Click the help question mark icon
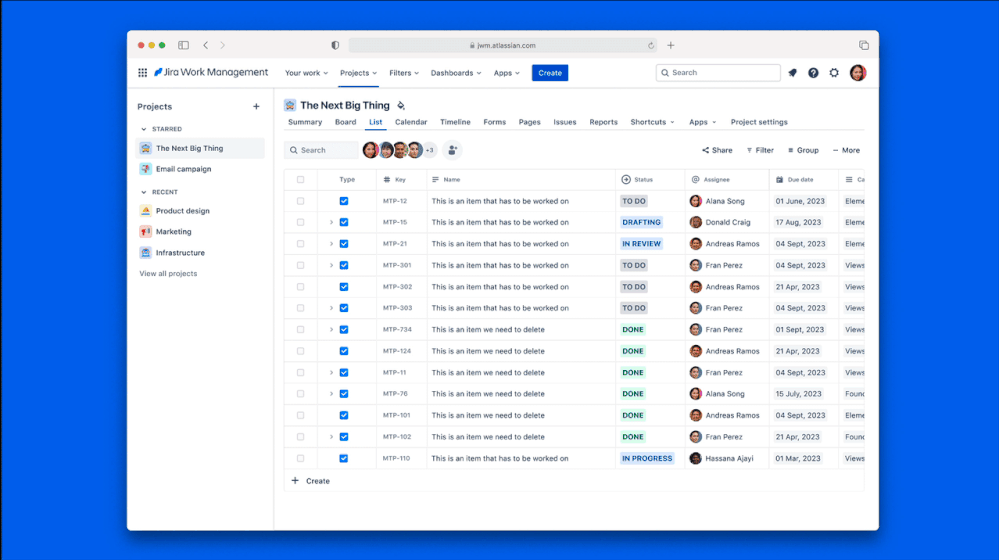This screenshot has width=999, height=560. (813, 73)
